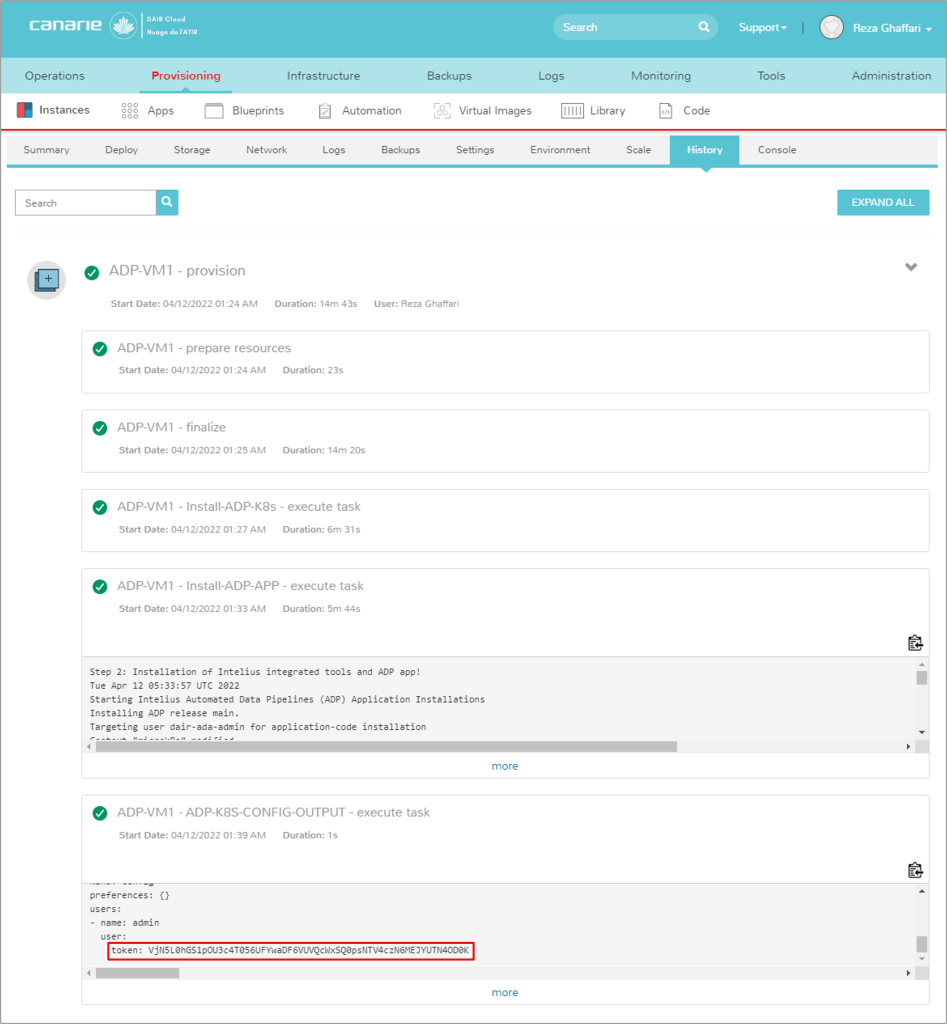Expand the ADP-VM1 prepare resources entry
947x1024 pixels.
204,349
